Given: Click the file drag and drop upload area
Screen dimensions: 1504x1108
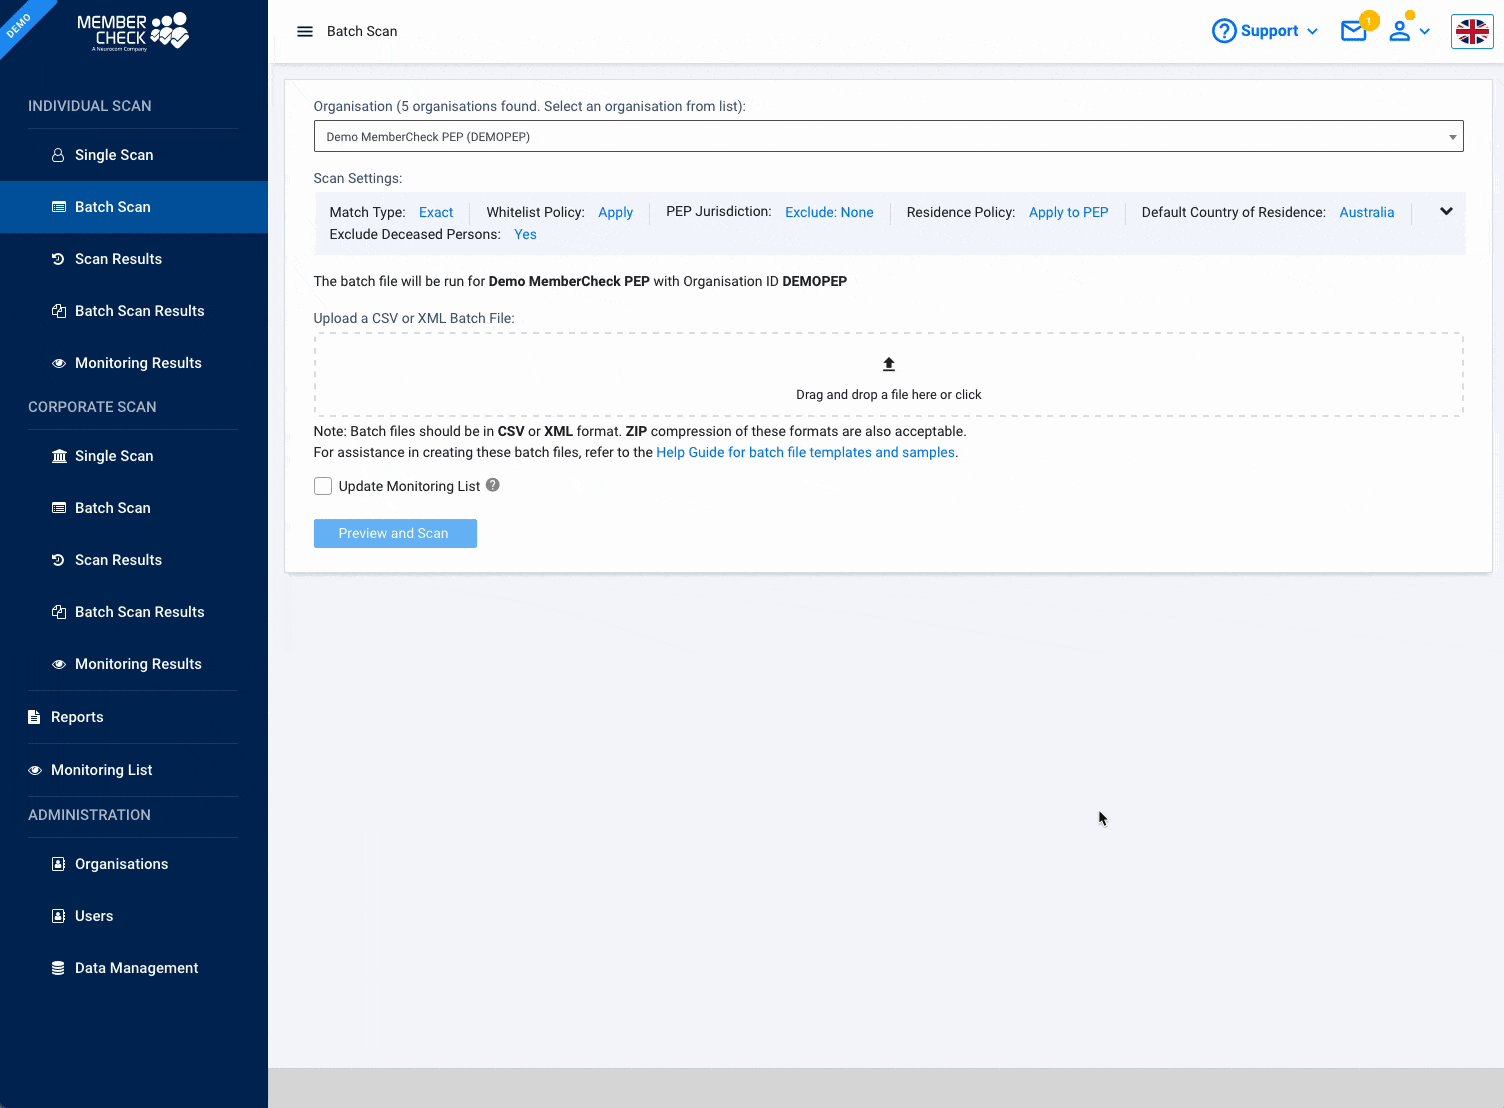Looking at the screenshot, I should (x=888, y=375).
